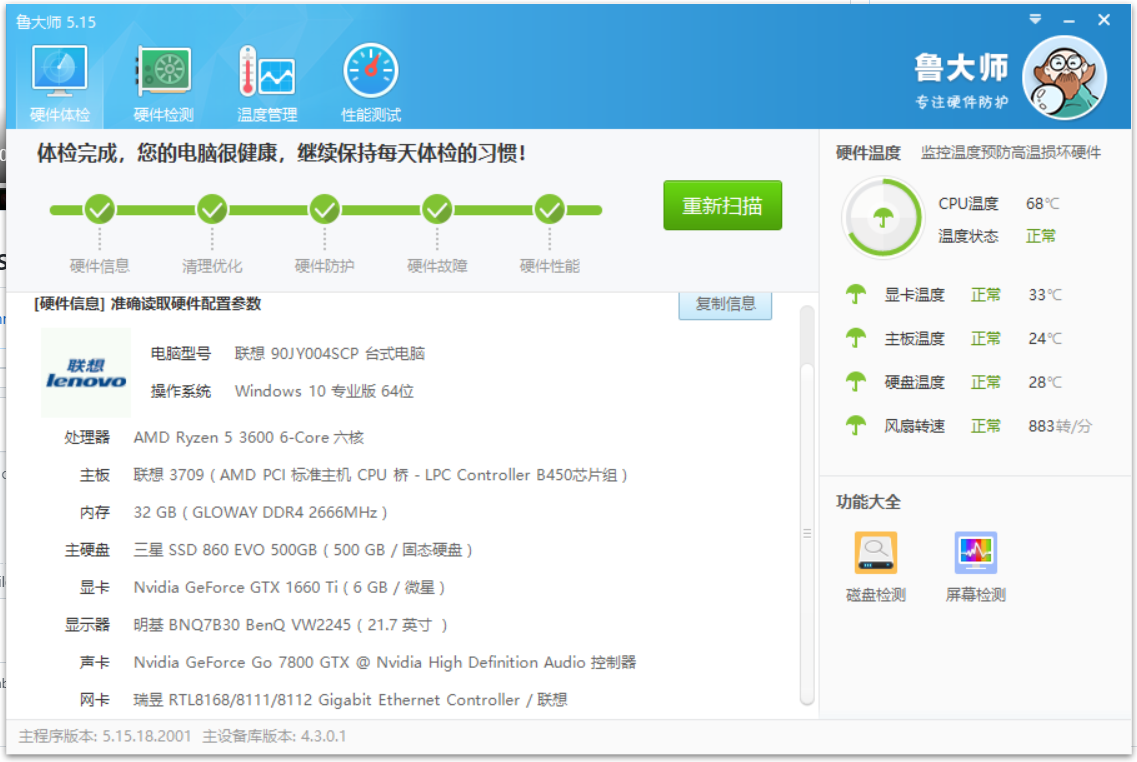Click the 主程序版本 5.15.18.2001 status text

pos(105,737)
